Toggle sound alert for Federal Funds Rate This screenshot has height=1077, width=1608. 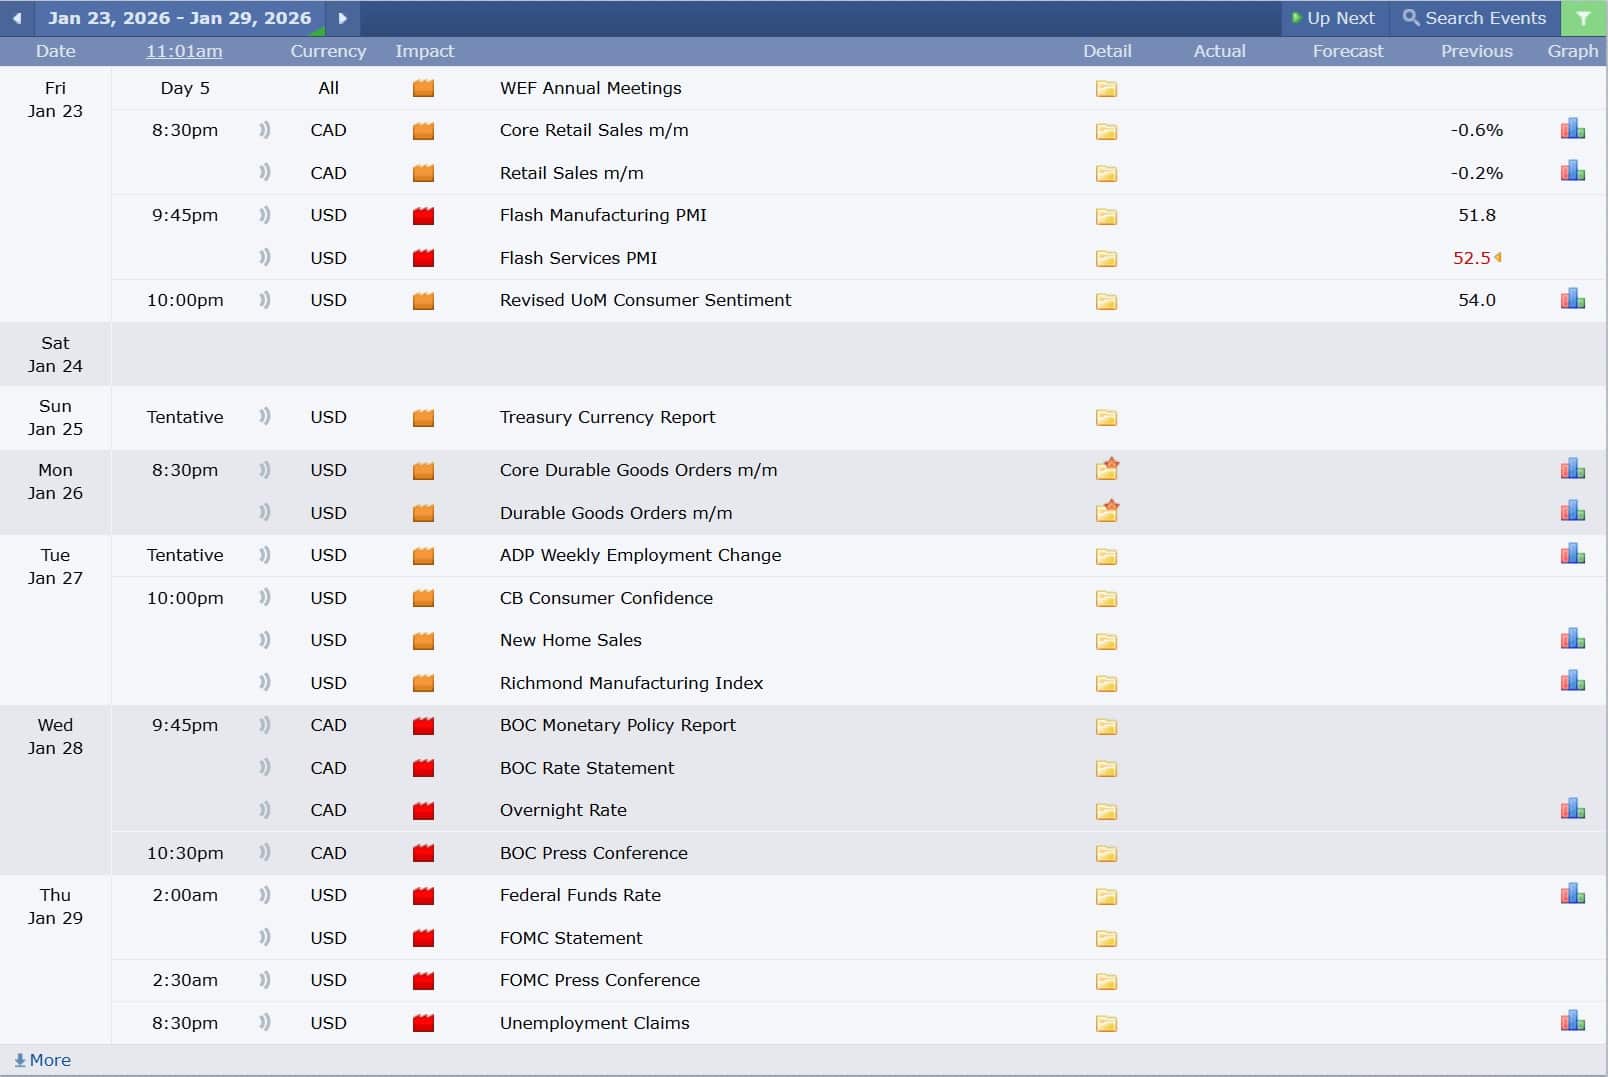(265, 895)
